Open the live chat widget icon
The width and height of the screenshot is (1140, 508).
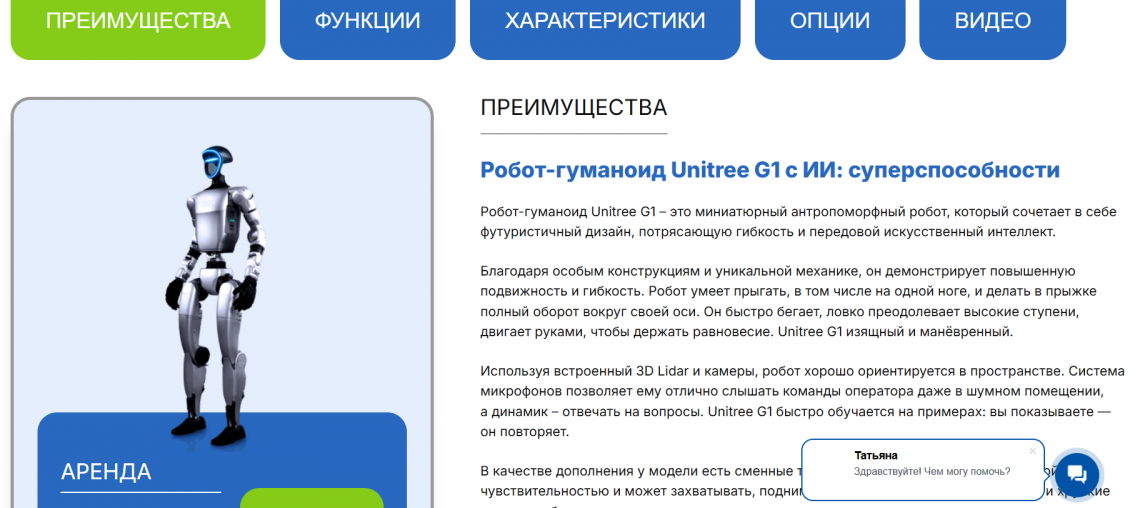pos(1076,474)
